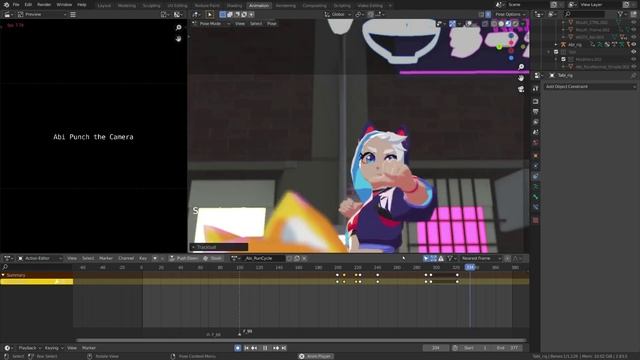Pause the animation playback
The image size is (640, 360).
(x=265, y=348)
